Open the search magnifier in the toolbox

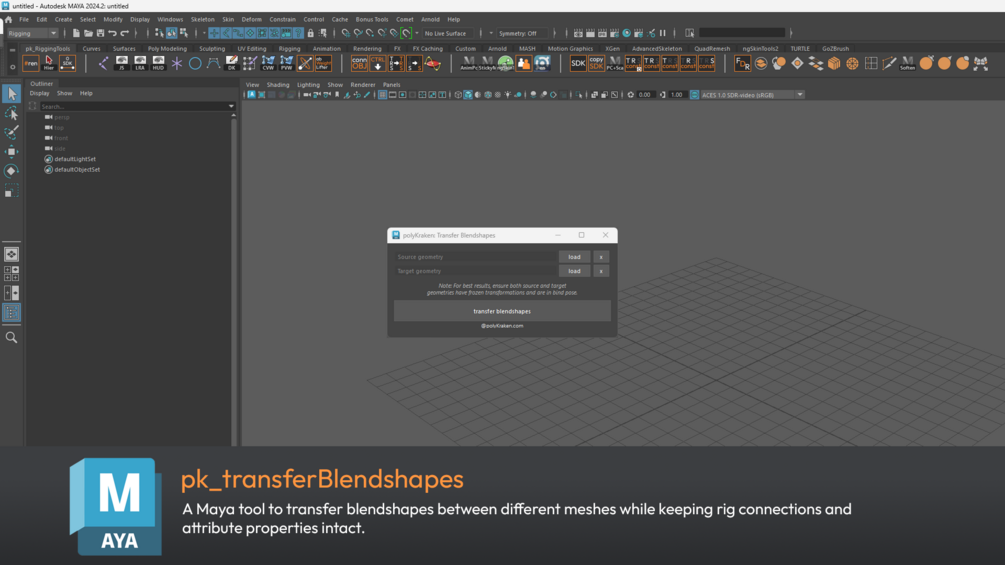coord(12,338)
